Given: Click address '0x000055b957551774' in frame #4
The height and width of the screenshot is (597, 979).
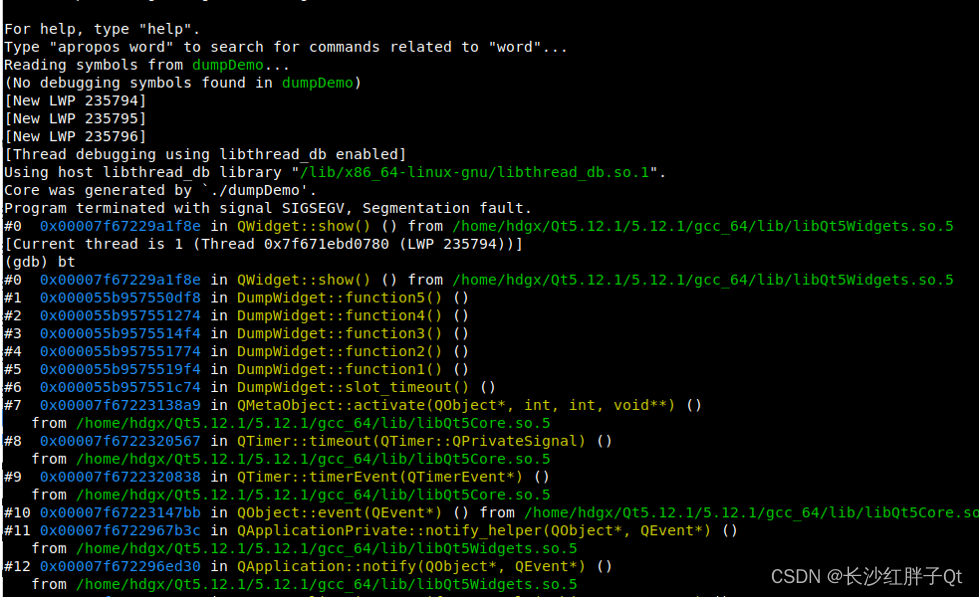Looking at the screenshot, I should click(121, 352).
